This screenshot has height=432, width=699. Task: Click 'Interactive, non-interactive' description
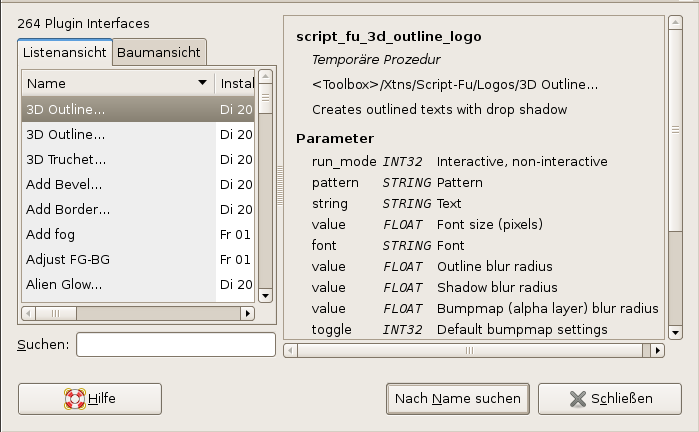522,161
